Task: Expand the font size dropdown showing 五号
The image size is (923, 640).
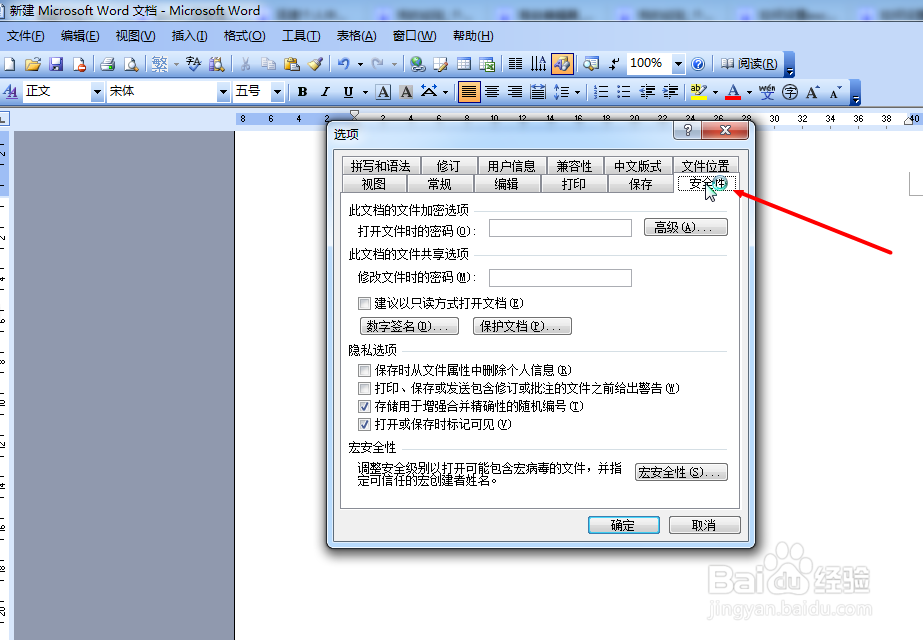Action: (277, 92)
